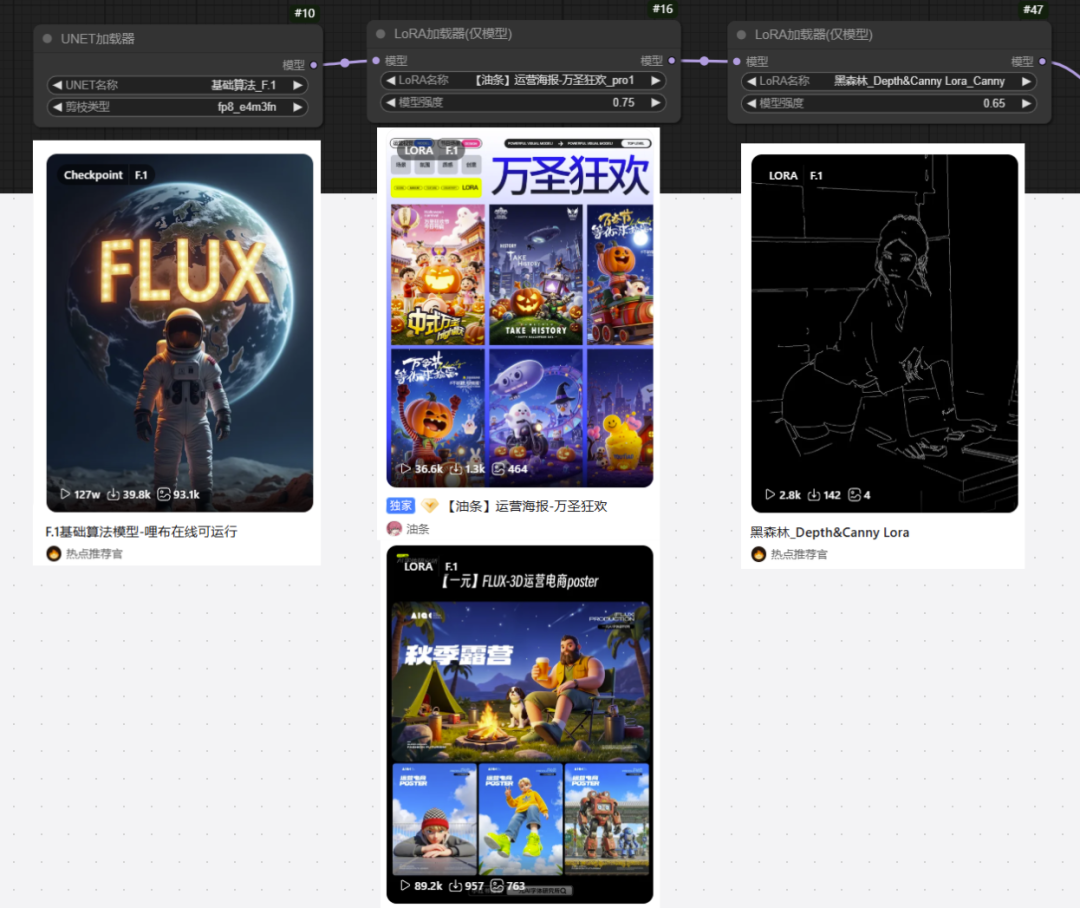Click Checkpoint badge on FLUX card

(93, 175)
